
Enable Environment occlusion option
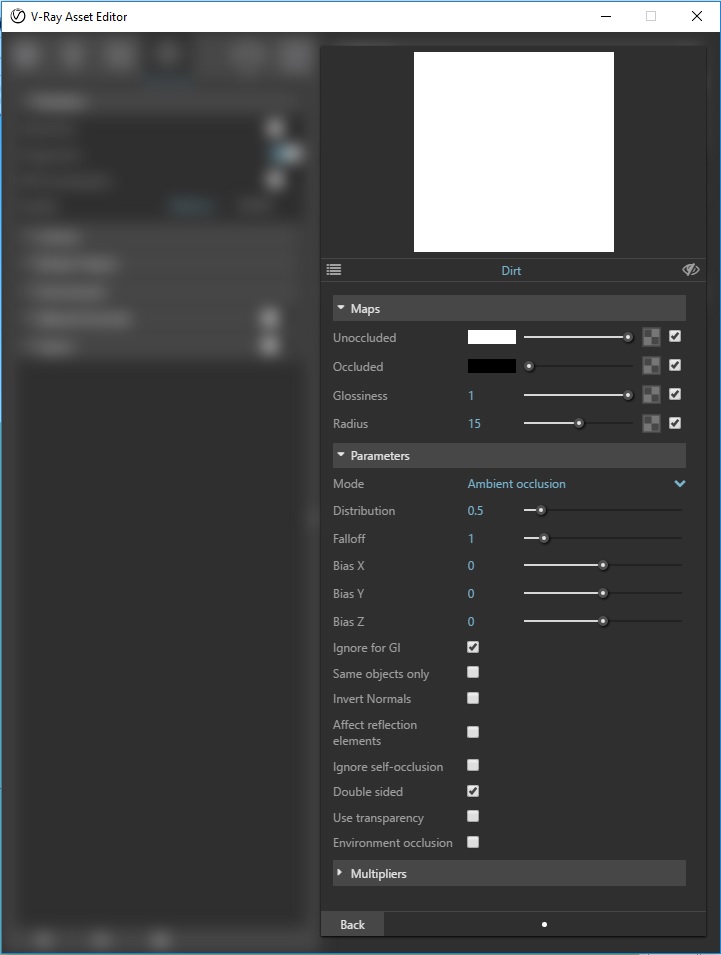coord(473,842)
